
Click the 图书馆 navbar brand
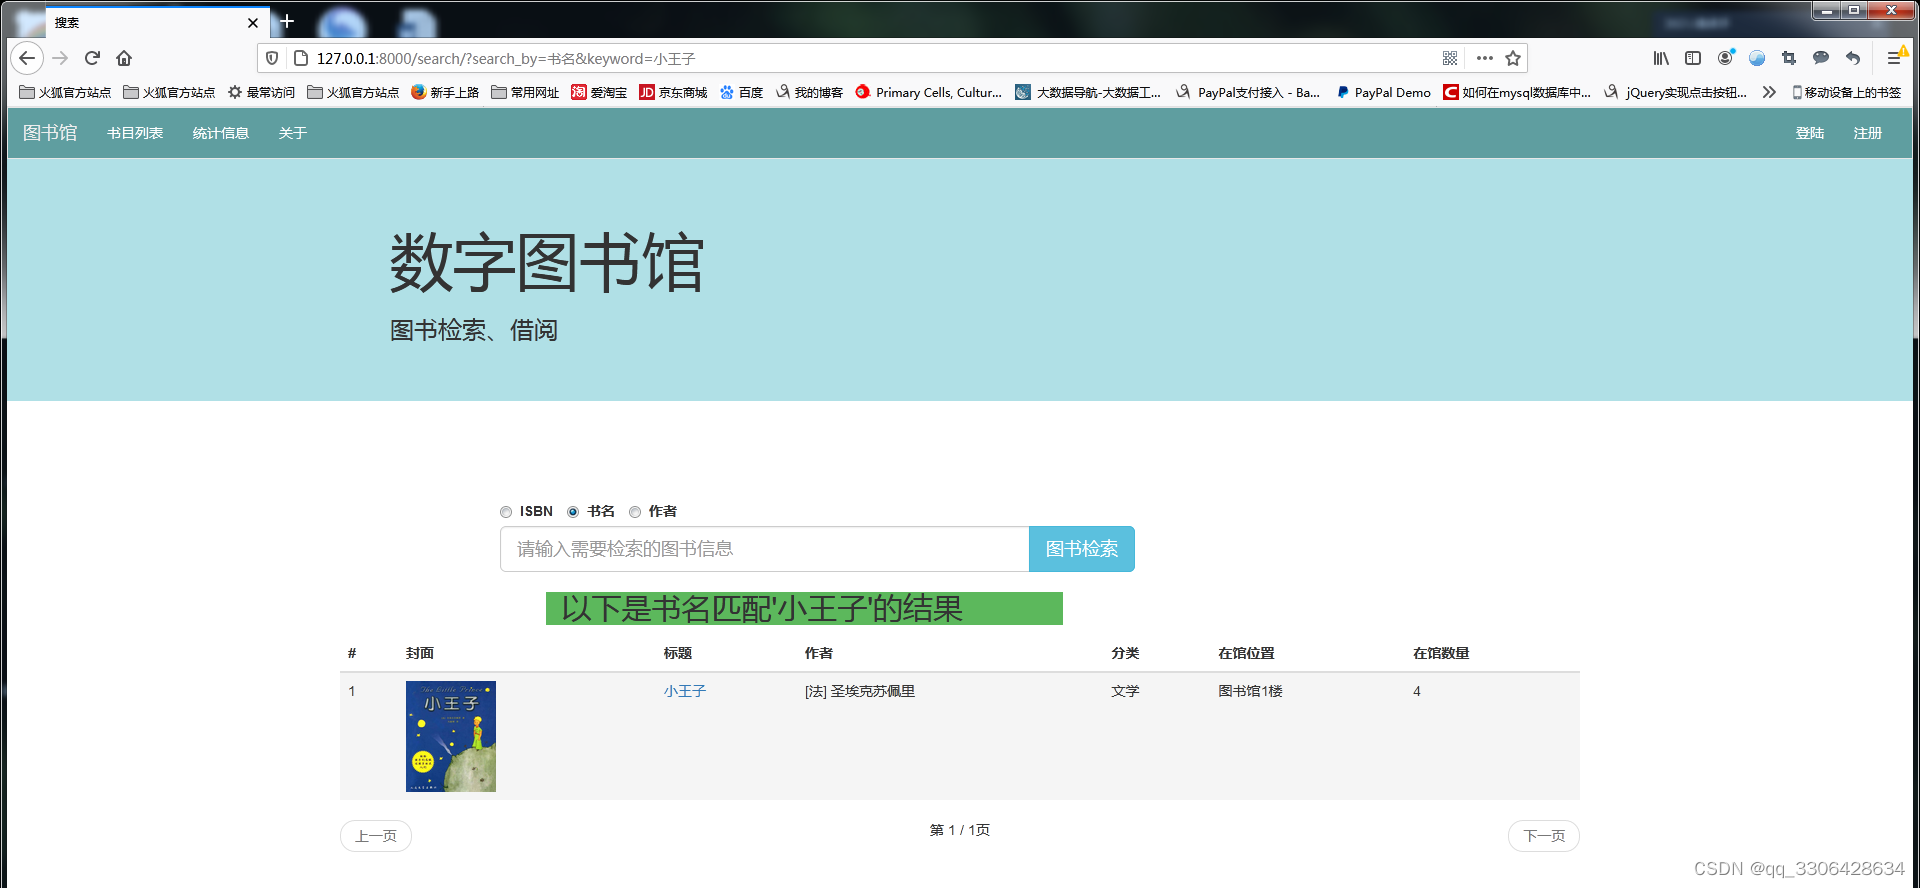coord(50,133)
